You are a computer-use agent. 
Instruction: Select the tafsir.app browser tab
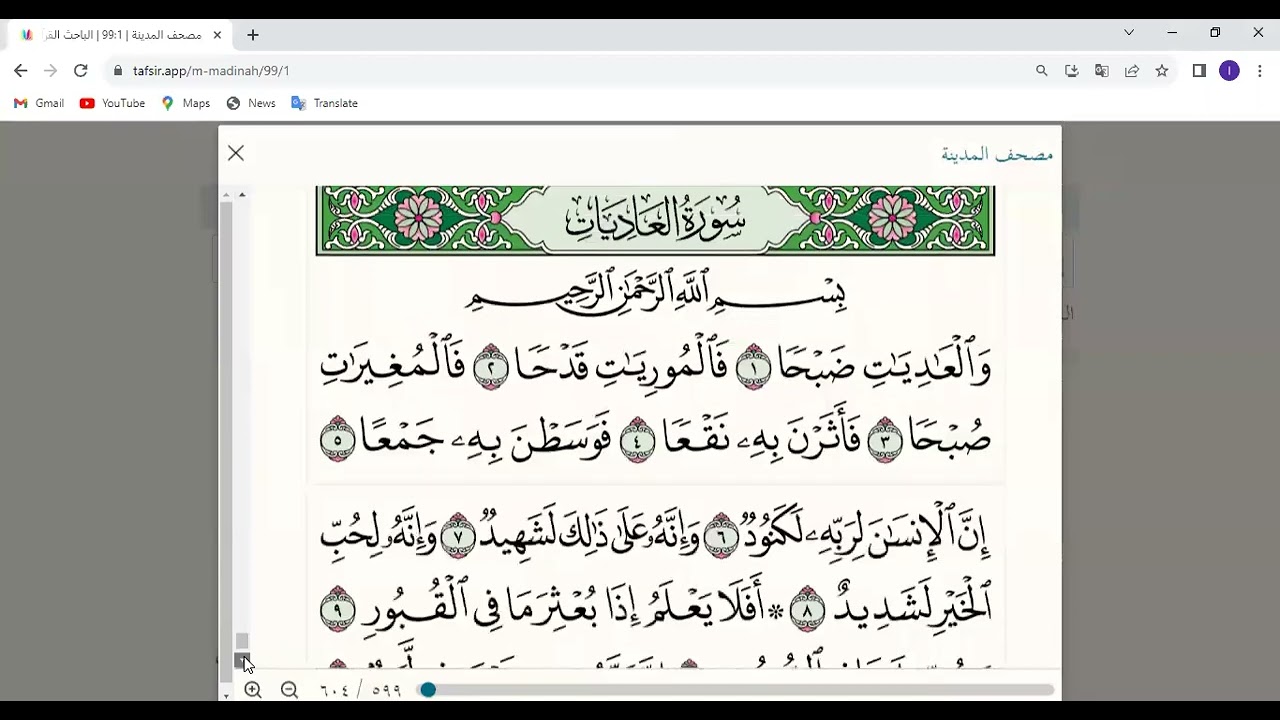tap(122, 34)
